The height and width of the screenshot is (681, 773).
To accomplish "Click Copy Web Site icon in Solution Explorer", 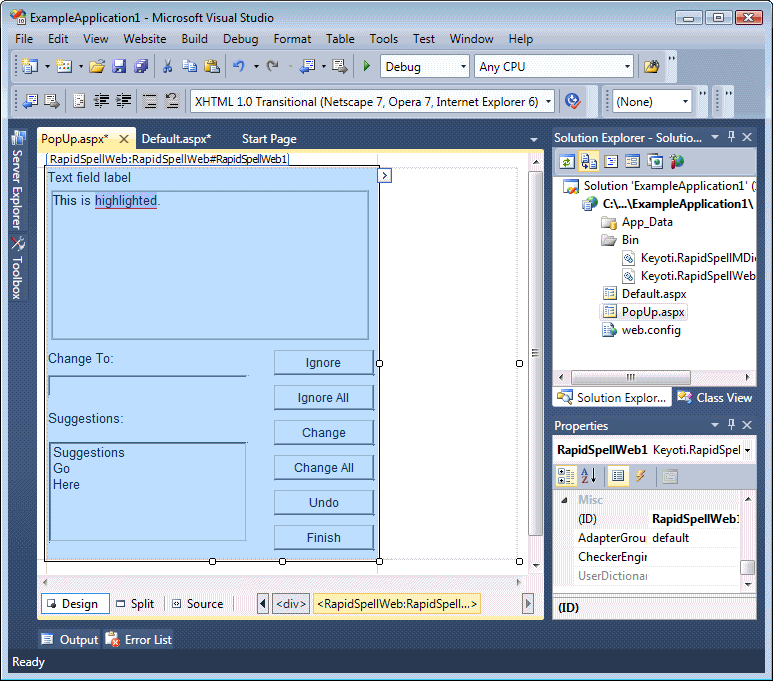I will [655, 162].
